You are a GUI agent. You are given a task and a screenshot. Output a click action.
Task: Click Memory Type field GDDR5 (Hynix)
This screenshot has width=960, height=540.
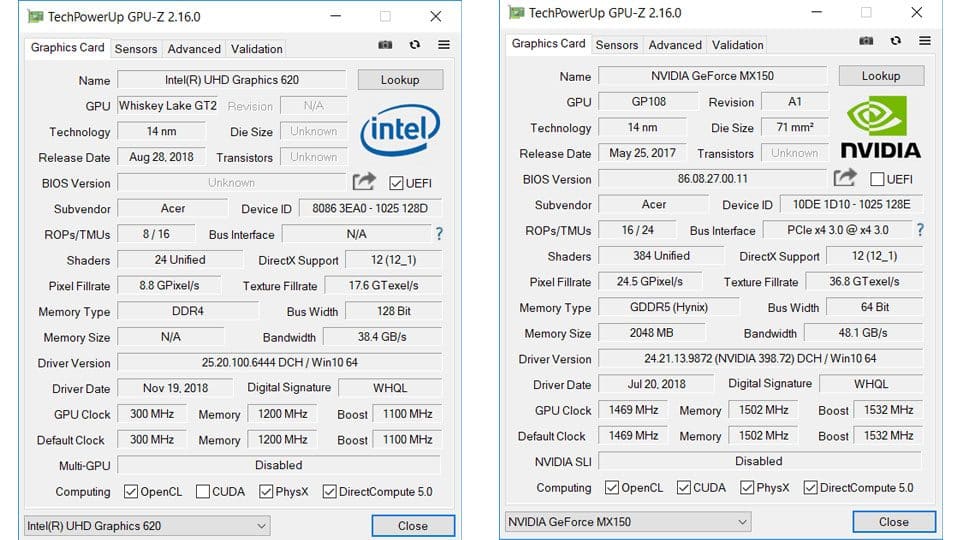669,307
